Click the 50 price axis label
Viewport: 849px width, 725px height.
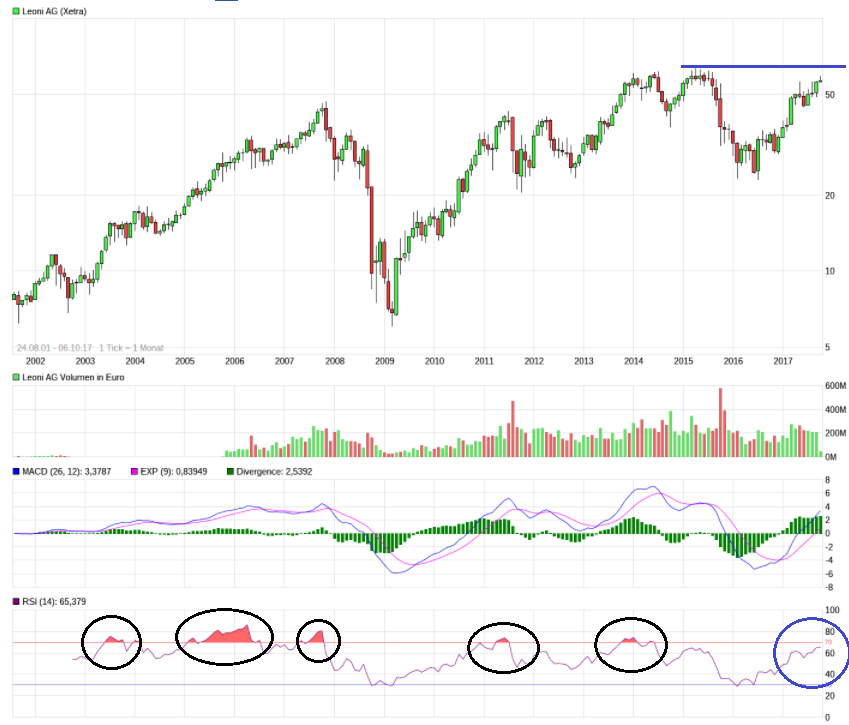click(830, 95)
